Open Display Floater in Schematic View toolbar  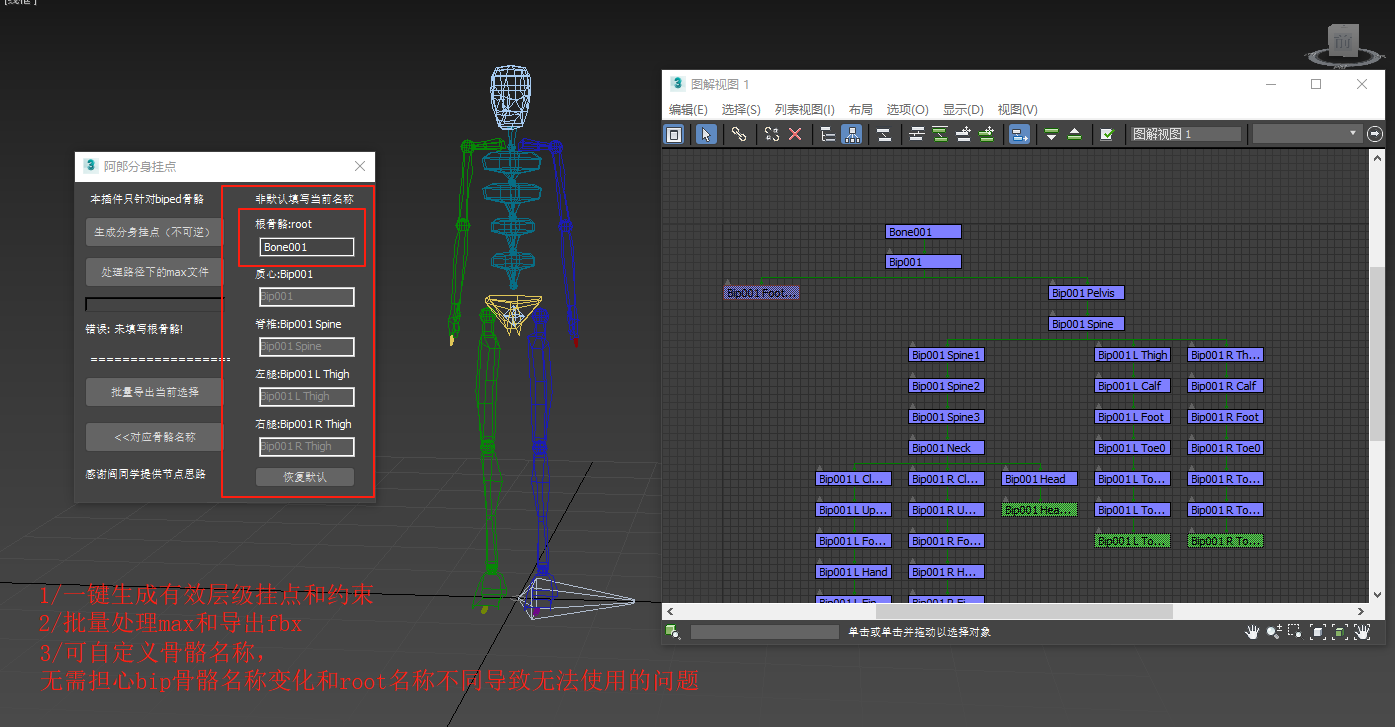click(675, 134)
